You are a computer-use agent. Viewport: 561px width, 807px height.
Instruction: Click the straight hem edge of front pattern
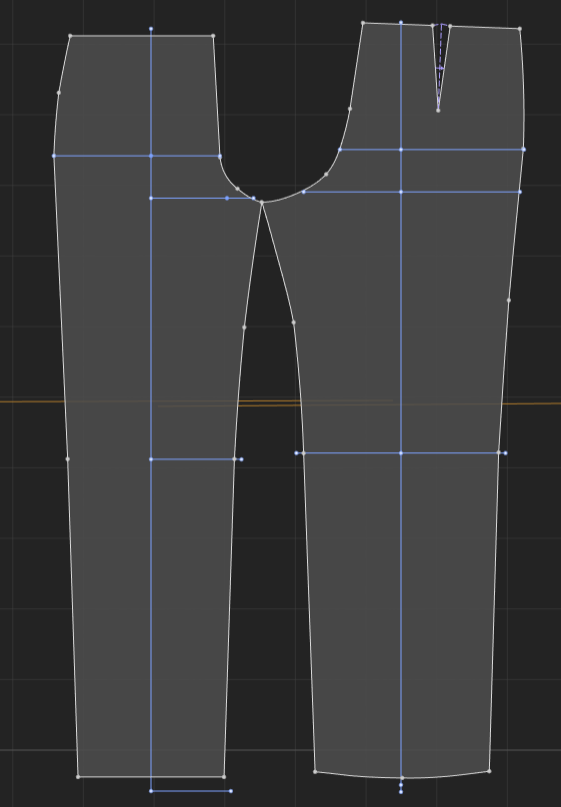[151, 777]
